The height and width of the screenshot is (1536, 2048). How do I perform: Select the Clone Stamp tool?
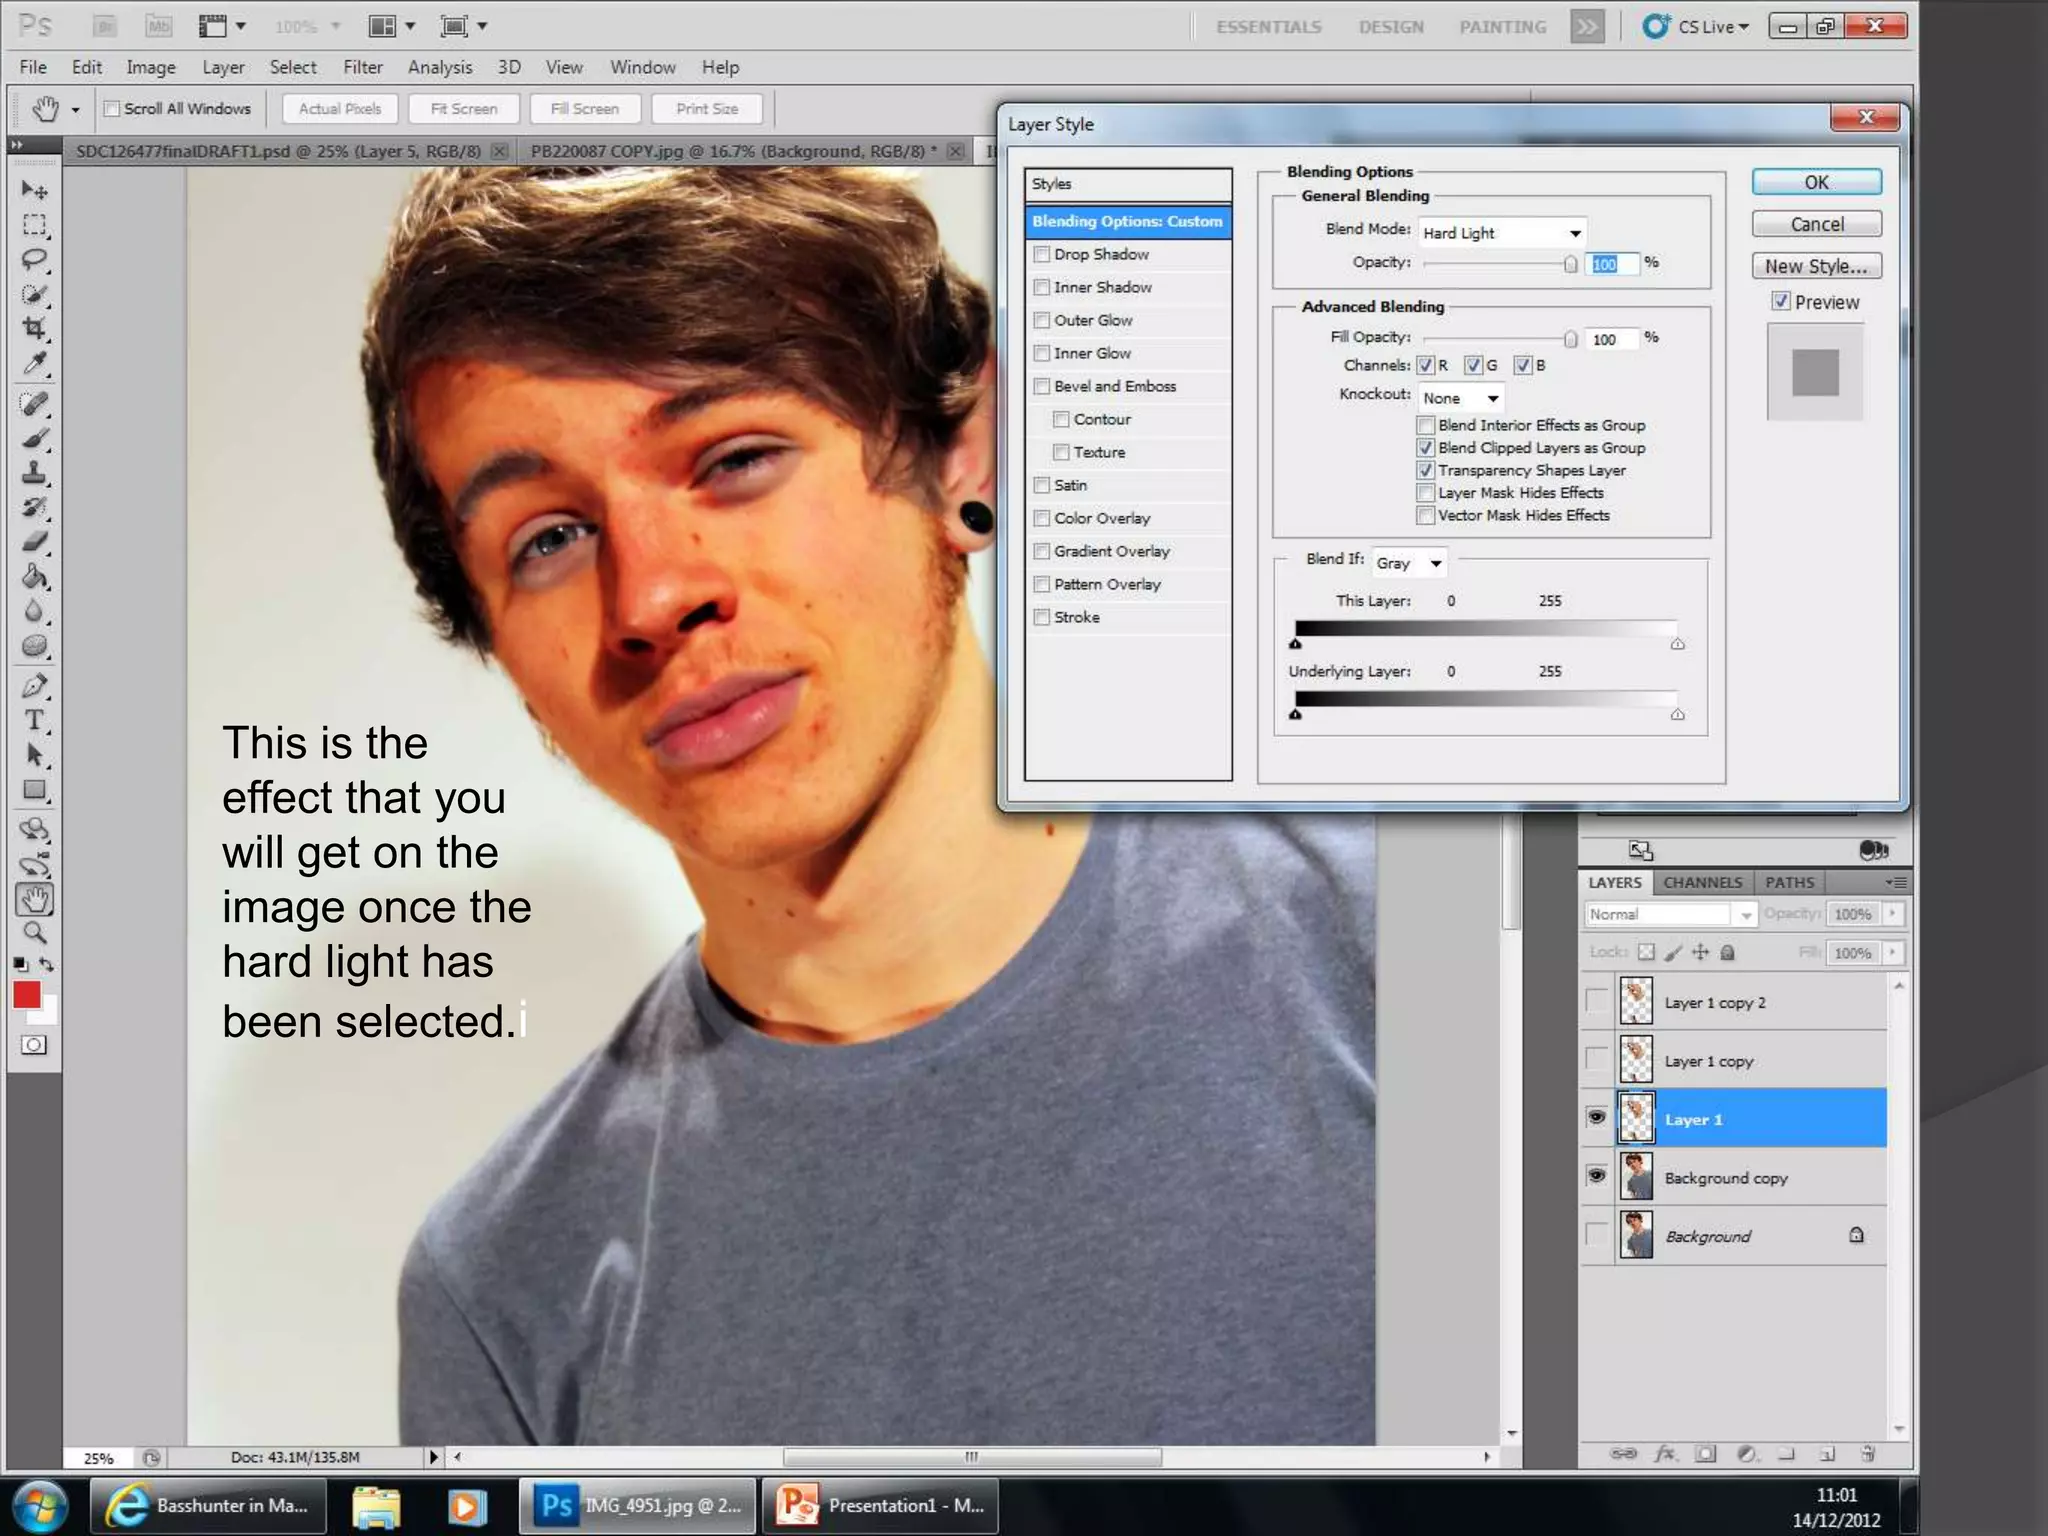(x=35, y=472)
